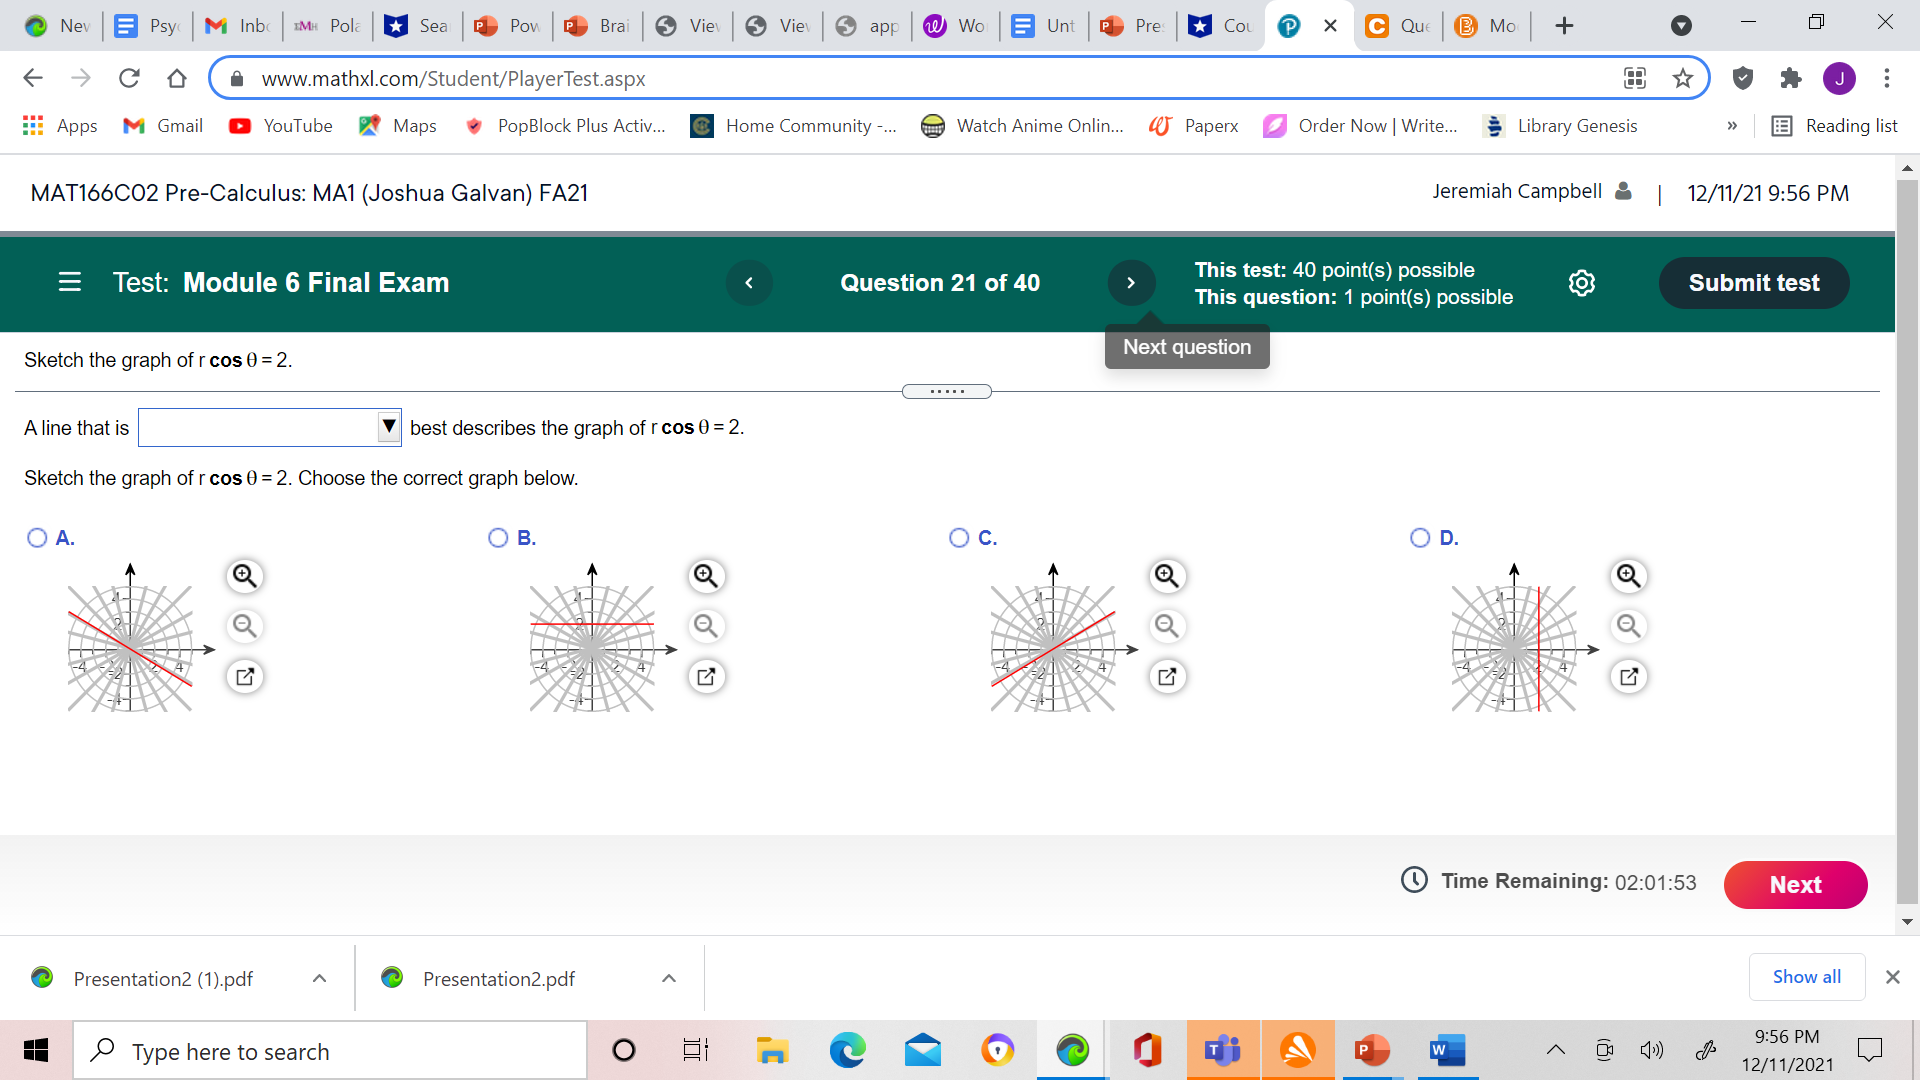The image size is (1920, 1080).
Task: Zoom in on answer graph A
Action: pos(244,575)
